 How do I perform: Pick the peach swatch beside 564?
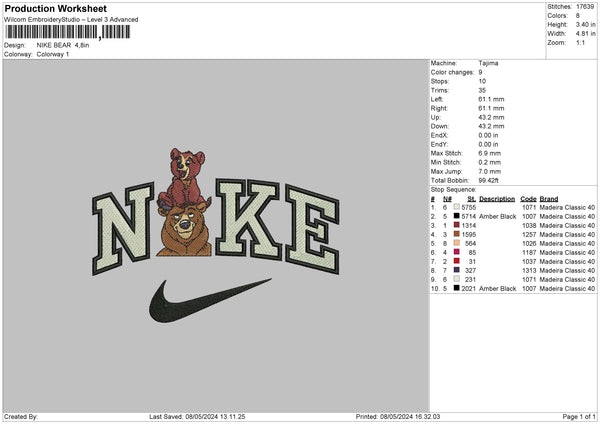point(457,243)
